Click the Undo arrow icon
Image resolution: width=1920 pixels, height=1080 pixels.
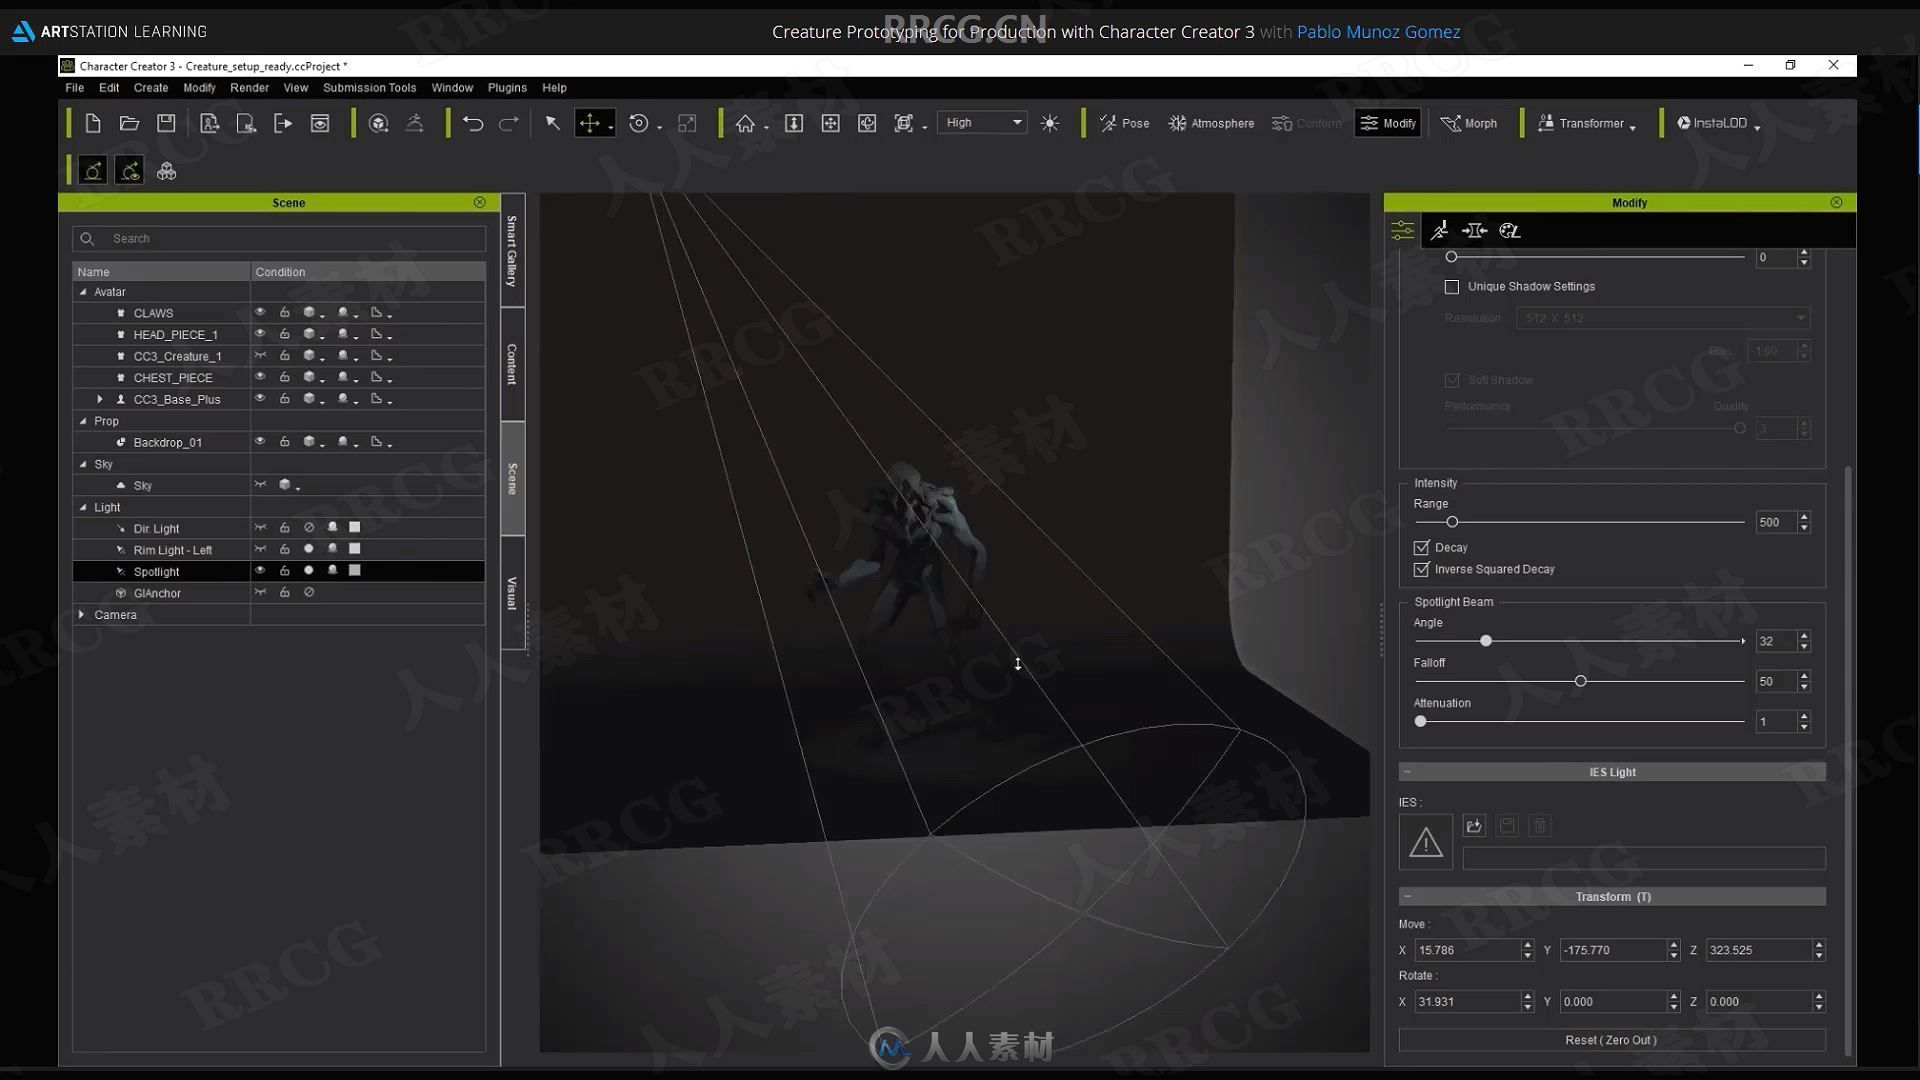(473, 123)
